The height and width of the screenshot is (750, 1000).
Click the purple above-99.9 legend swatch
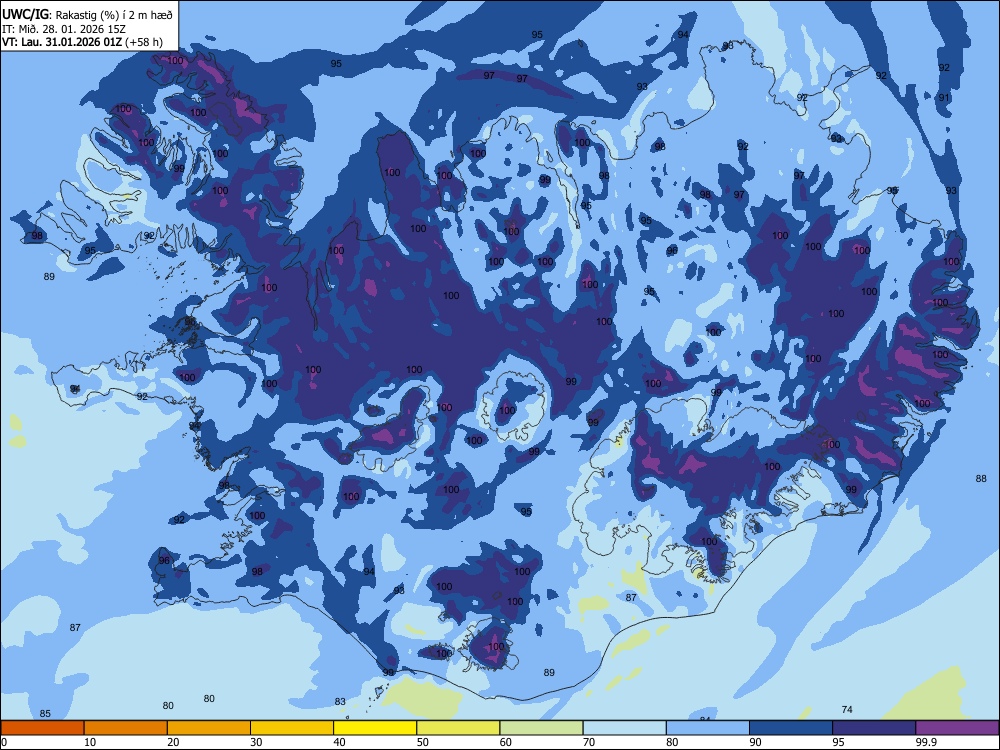pos(957,728)
